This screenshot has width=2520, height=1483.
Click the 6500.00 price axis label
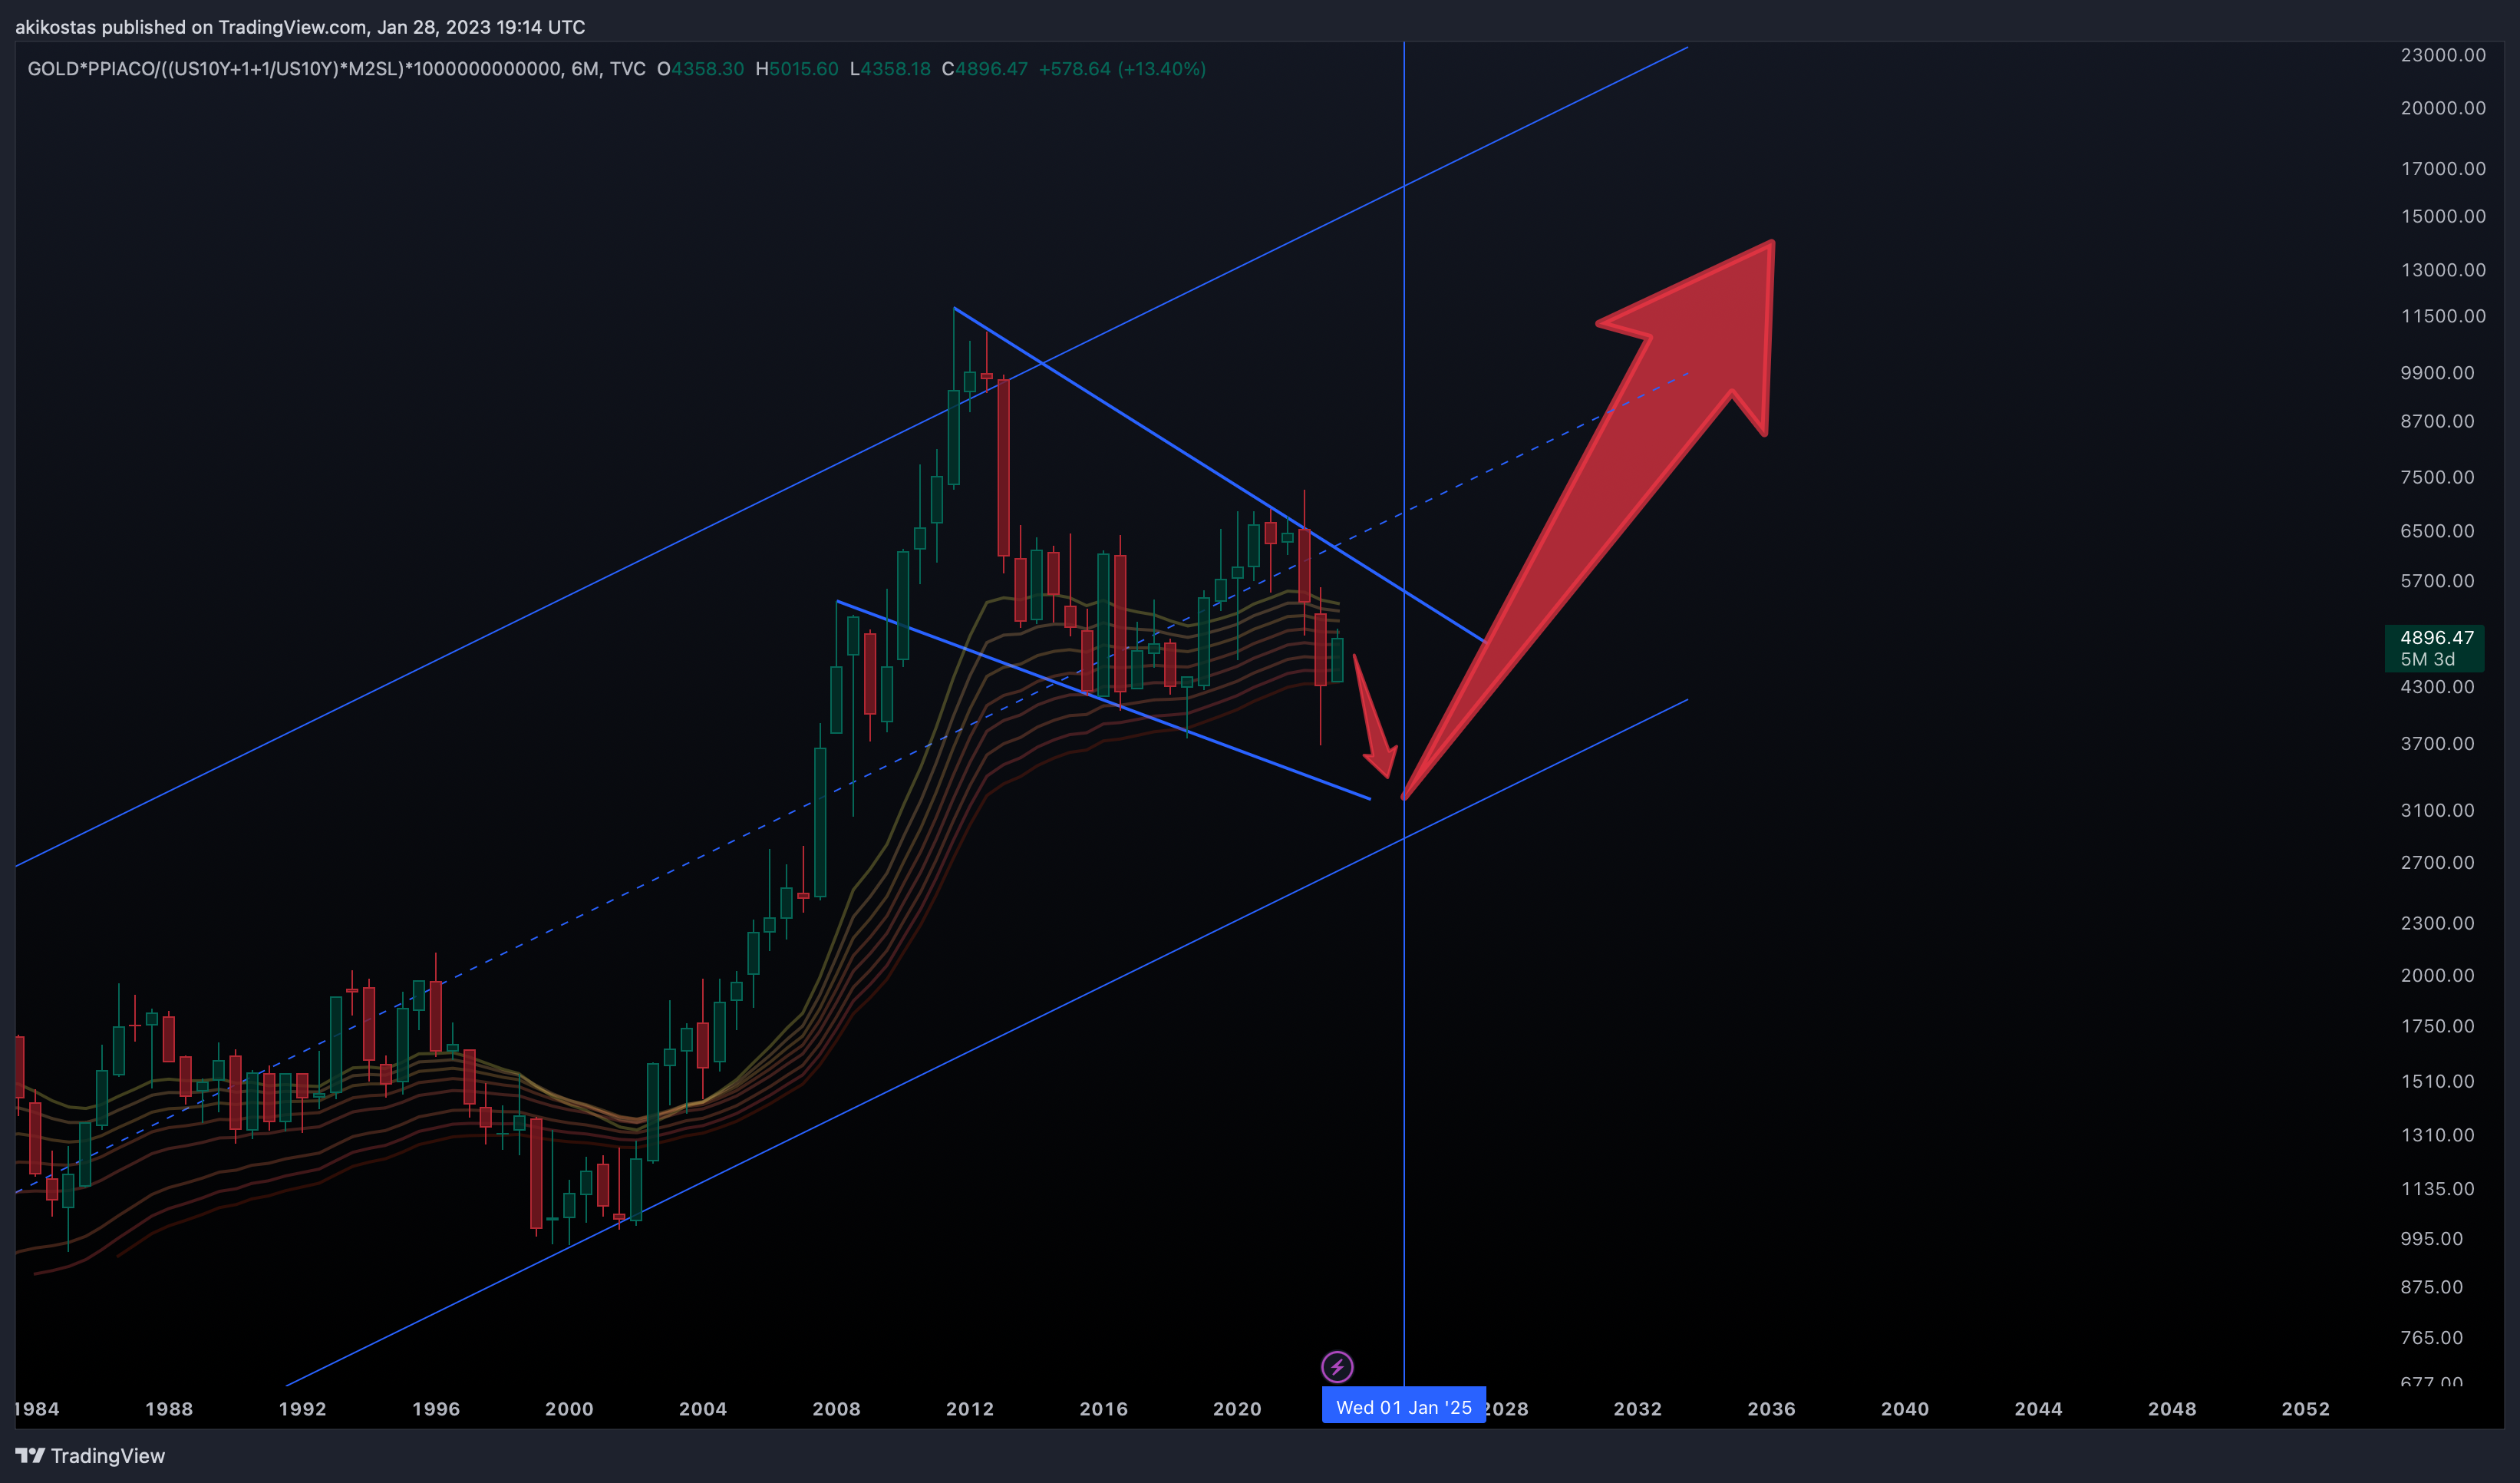(2437, 531)
